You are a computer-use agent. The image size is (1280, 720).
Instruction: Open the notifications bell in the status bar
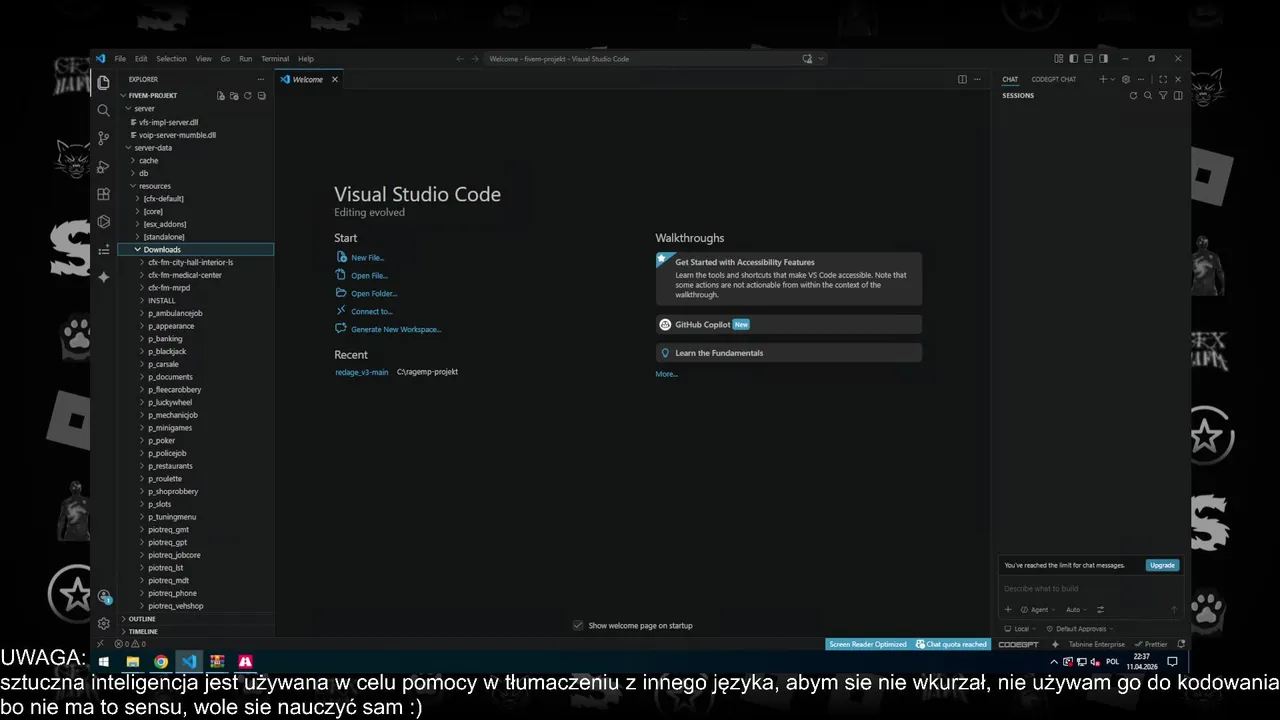click(1181, 644)
